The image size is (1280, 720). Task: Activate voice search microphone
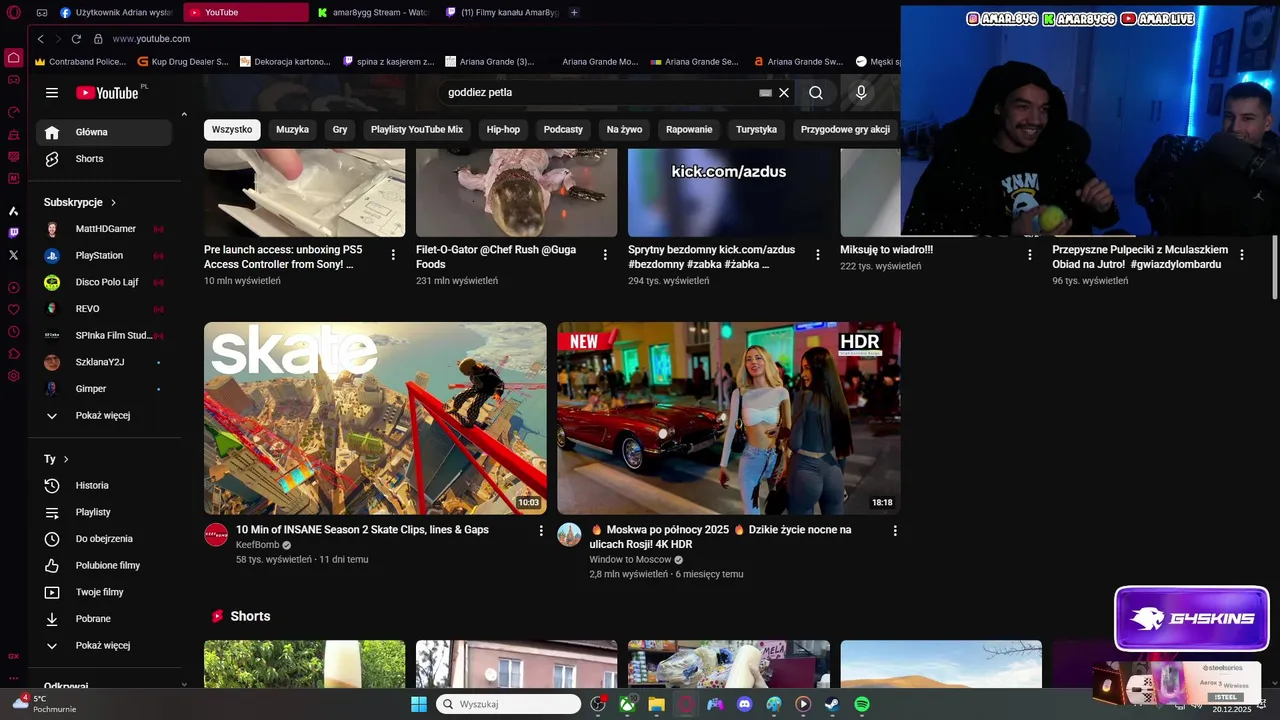point(861,93)
